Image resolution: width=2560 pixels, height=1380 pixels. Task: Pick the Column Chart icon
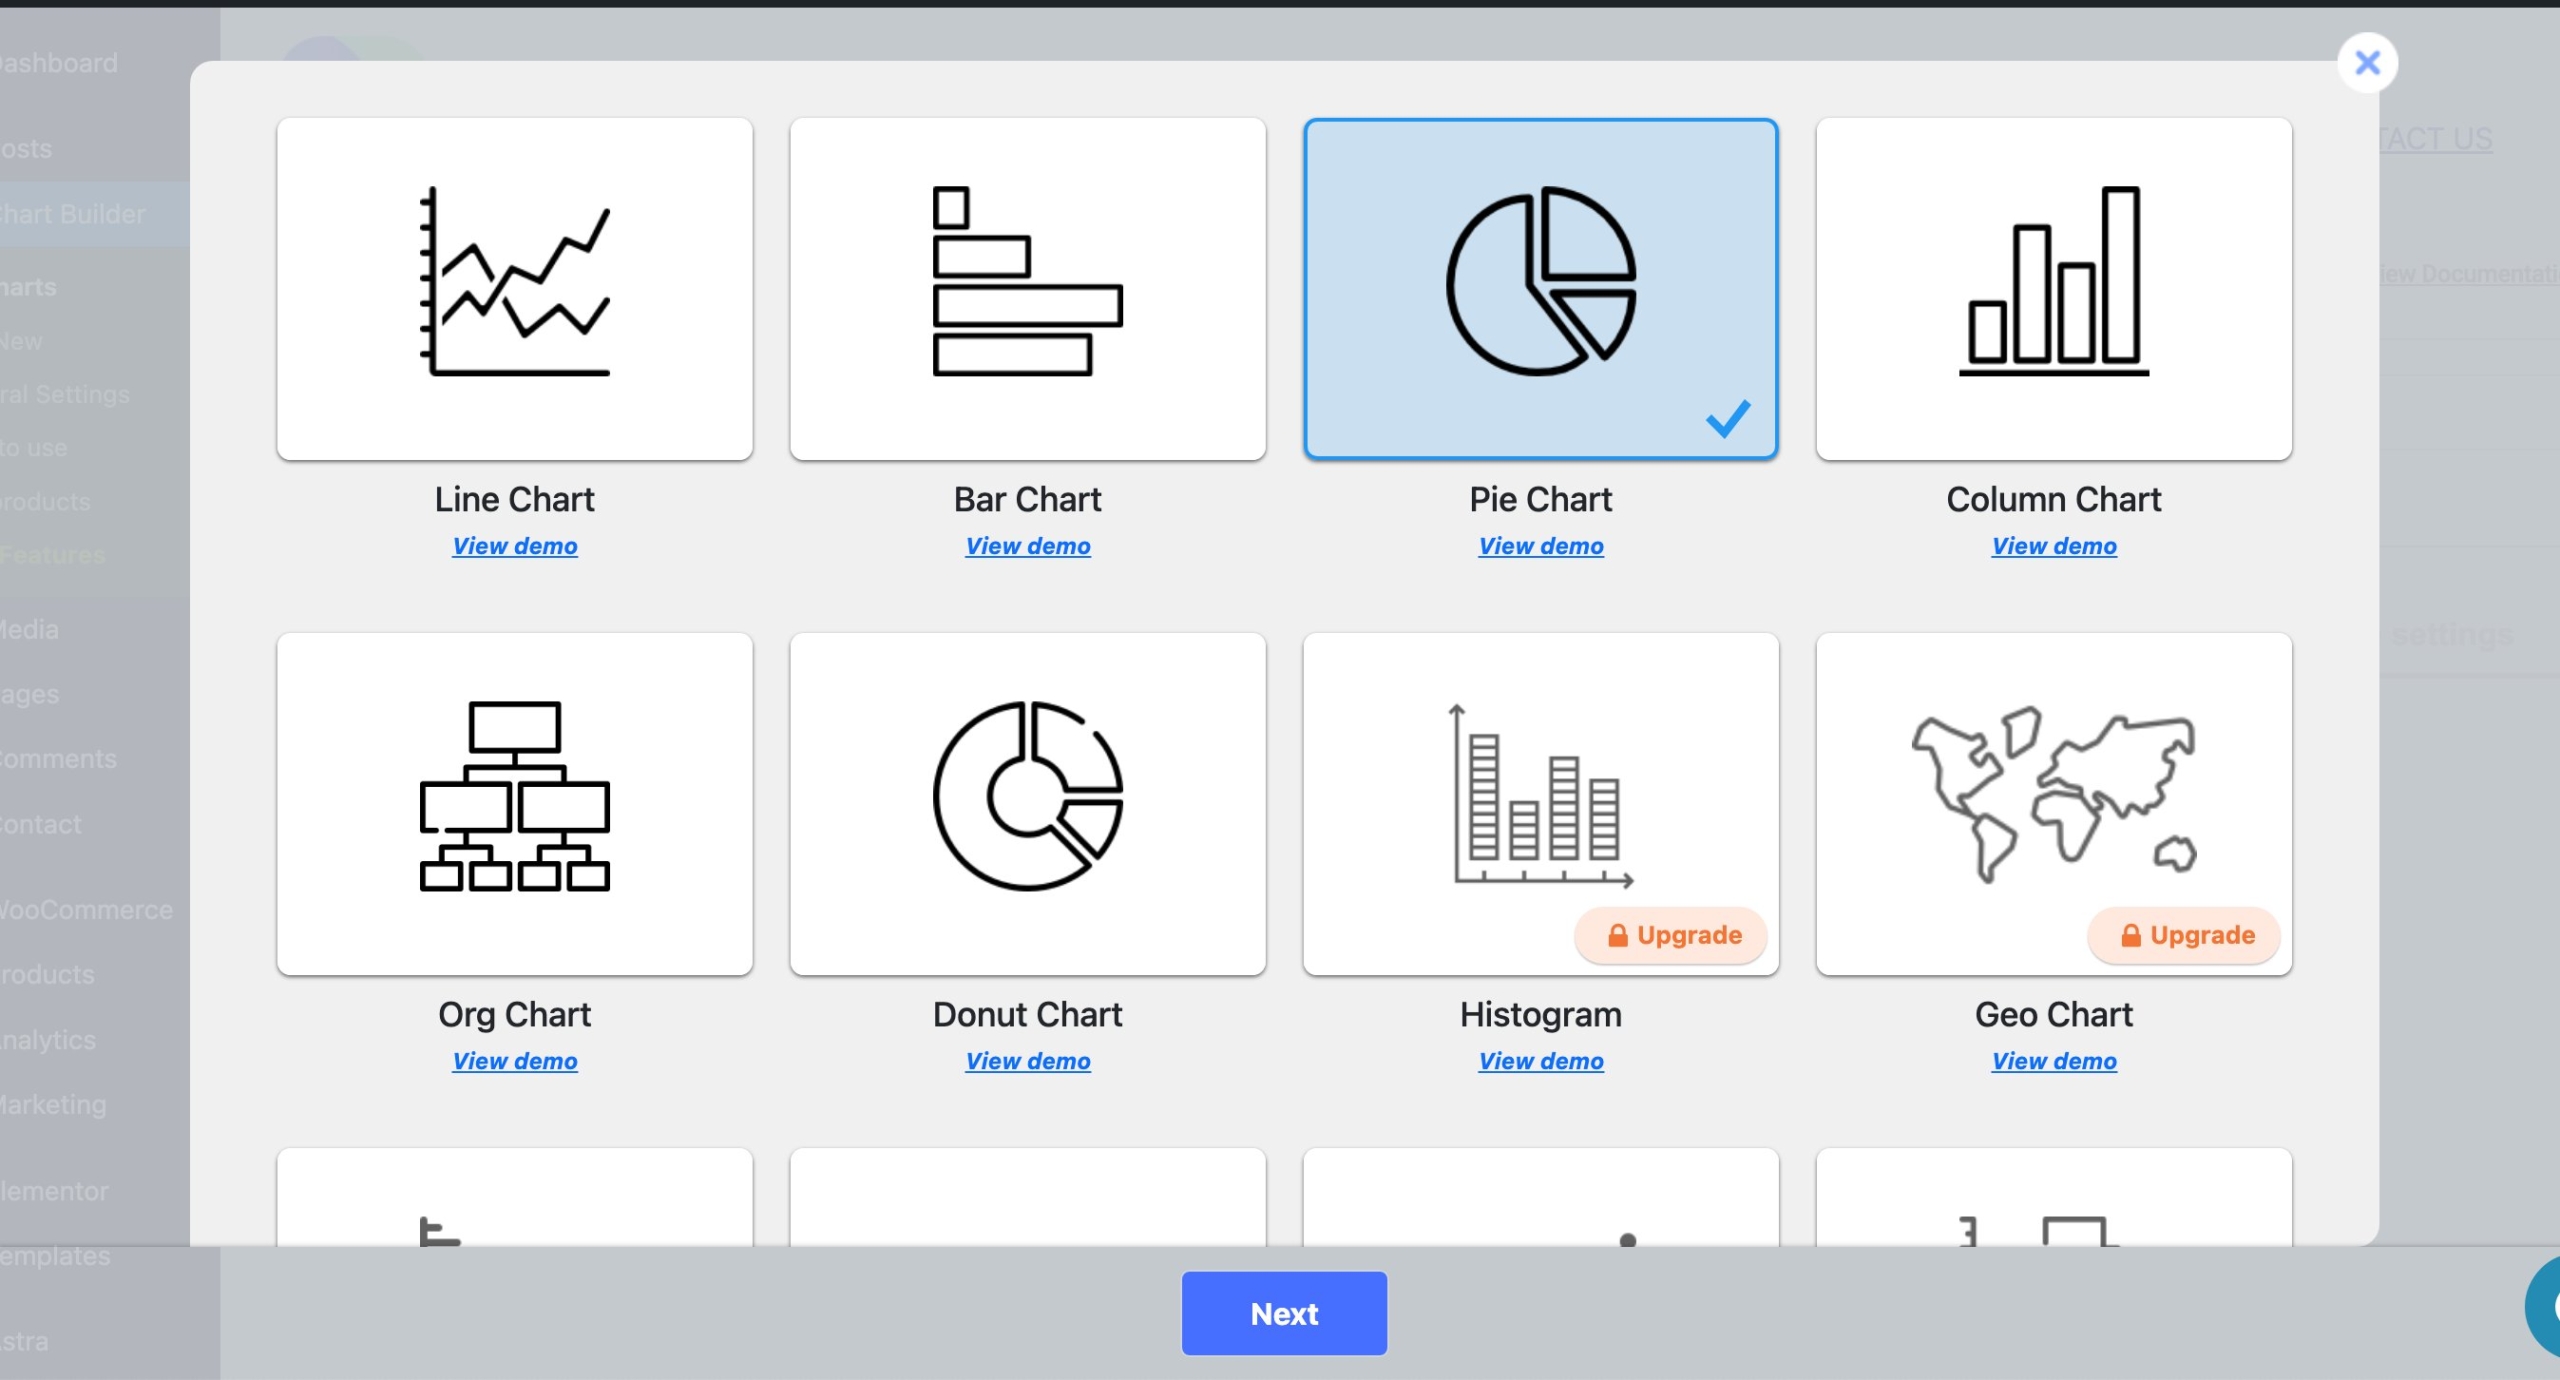tap(2053, 288)
